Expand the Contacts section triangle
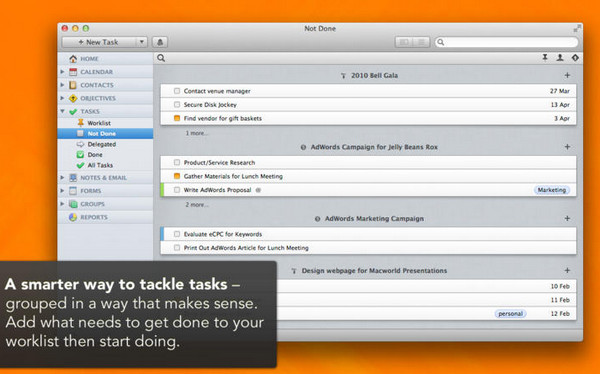Viewport: 600px width, 374px height. click(62, 85)
